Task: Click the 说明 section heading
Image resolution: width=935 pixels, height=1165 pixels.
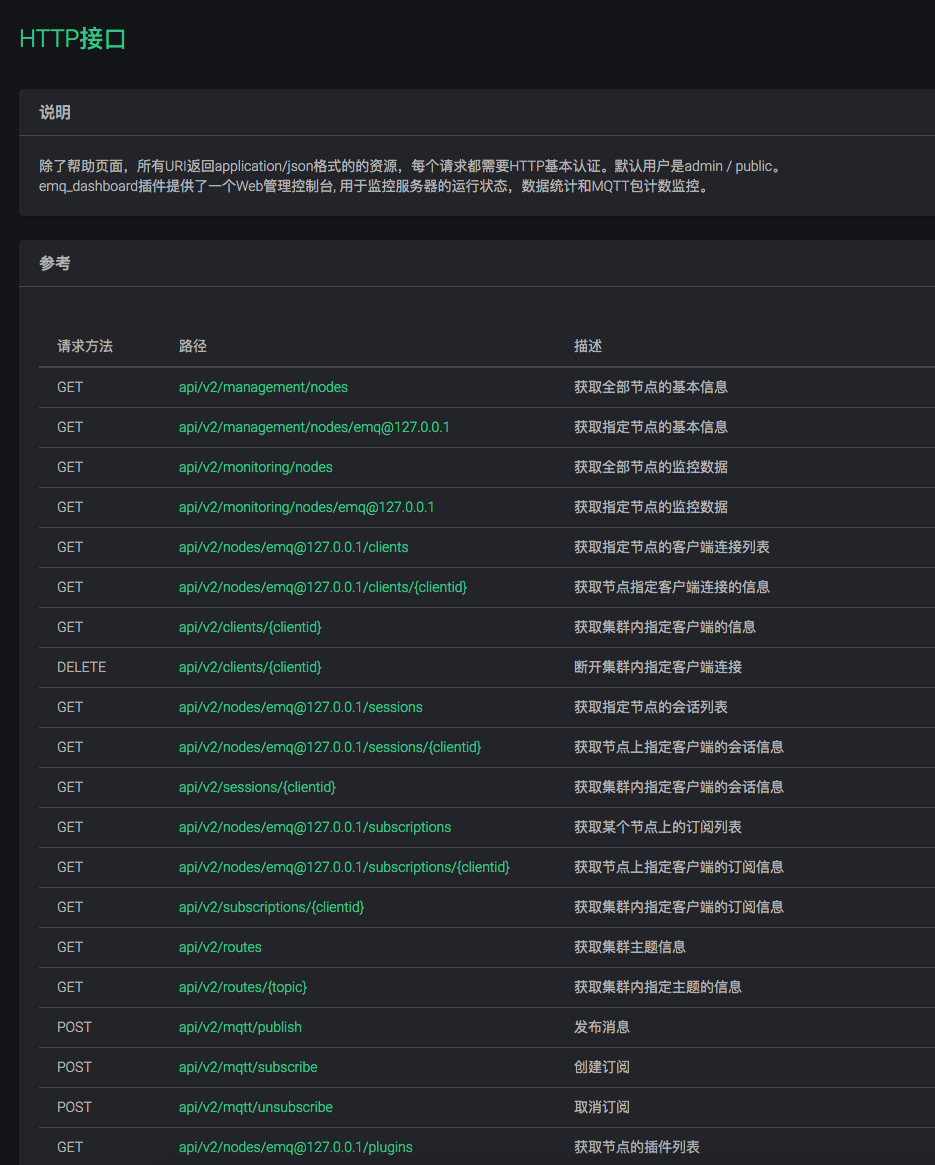Action: [x=55, y=113]
